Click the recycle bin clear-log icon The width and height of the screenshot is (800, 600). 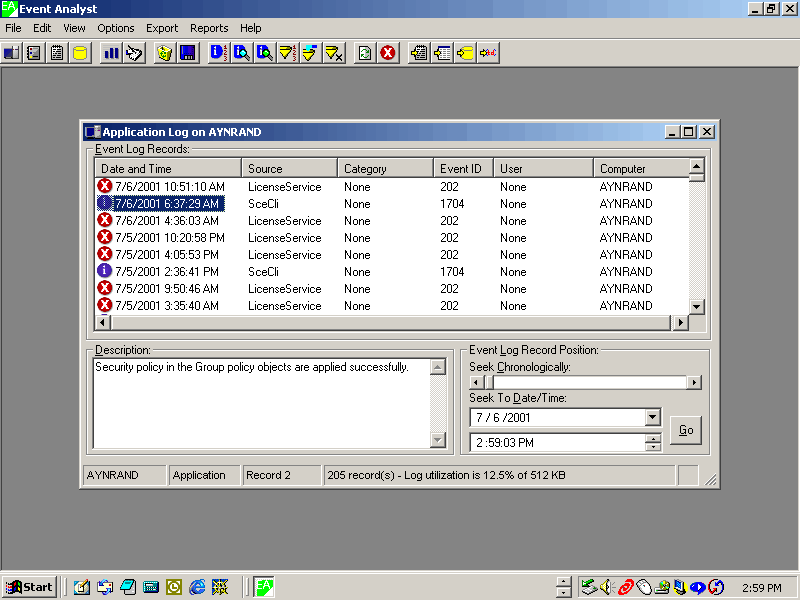click(x=164, y=53)
